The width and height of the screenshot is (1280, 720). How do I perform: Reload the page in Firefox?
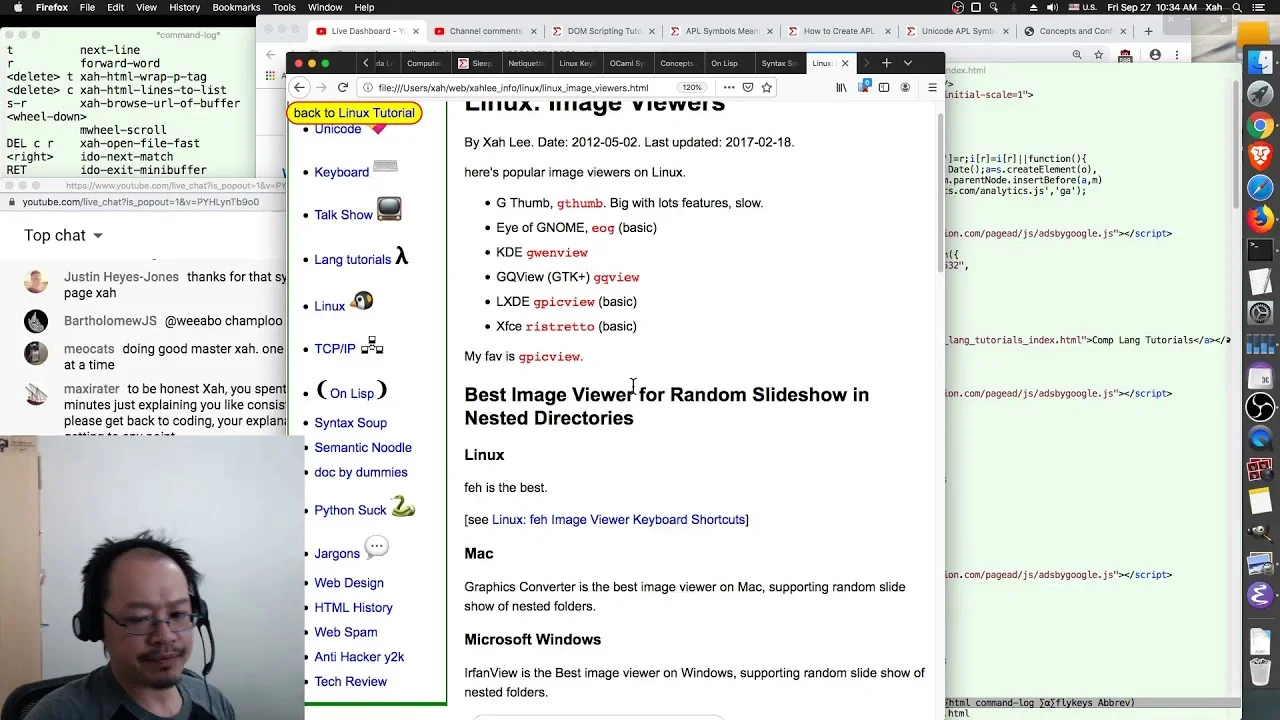click(343, 87)
